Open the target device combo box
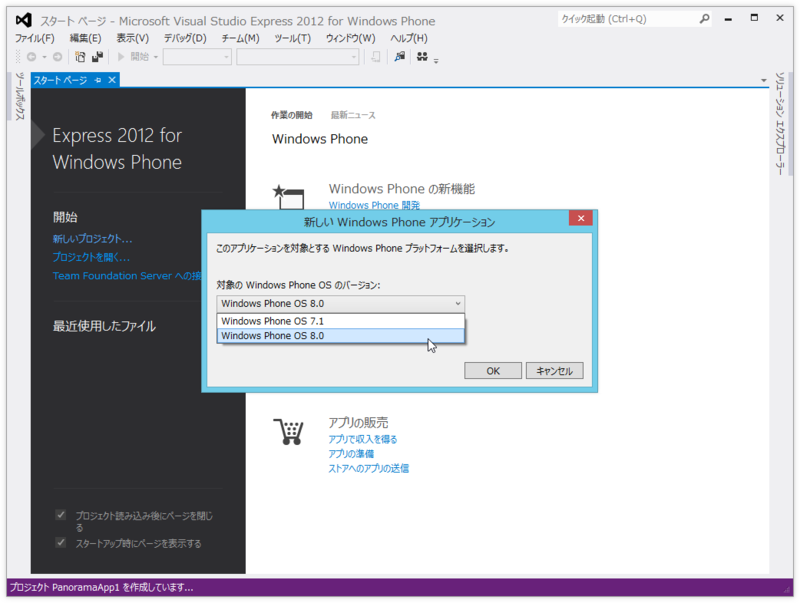This screenshot has height=603, width=800. click(x=297, y=57)
